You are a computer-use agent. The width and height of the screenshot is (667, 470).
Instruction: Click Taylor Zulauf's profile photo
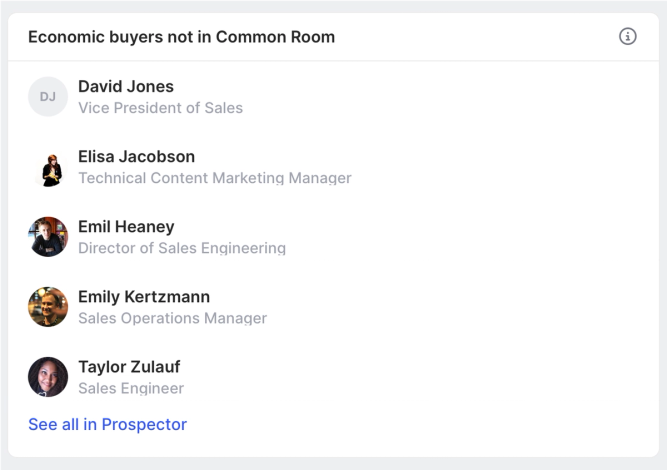click(48, 377)
